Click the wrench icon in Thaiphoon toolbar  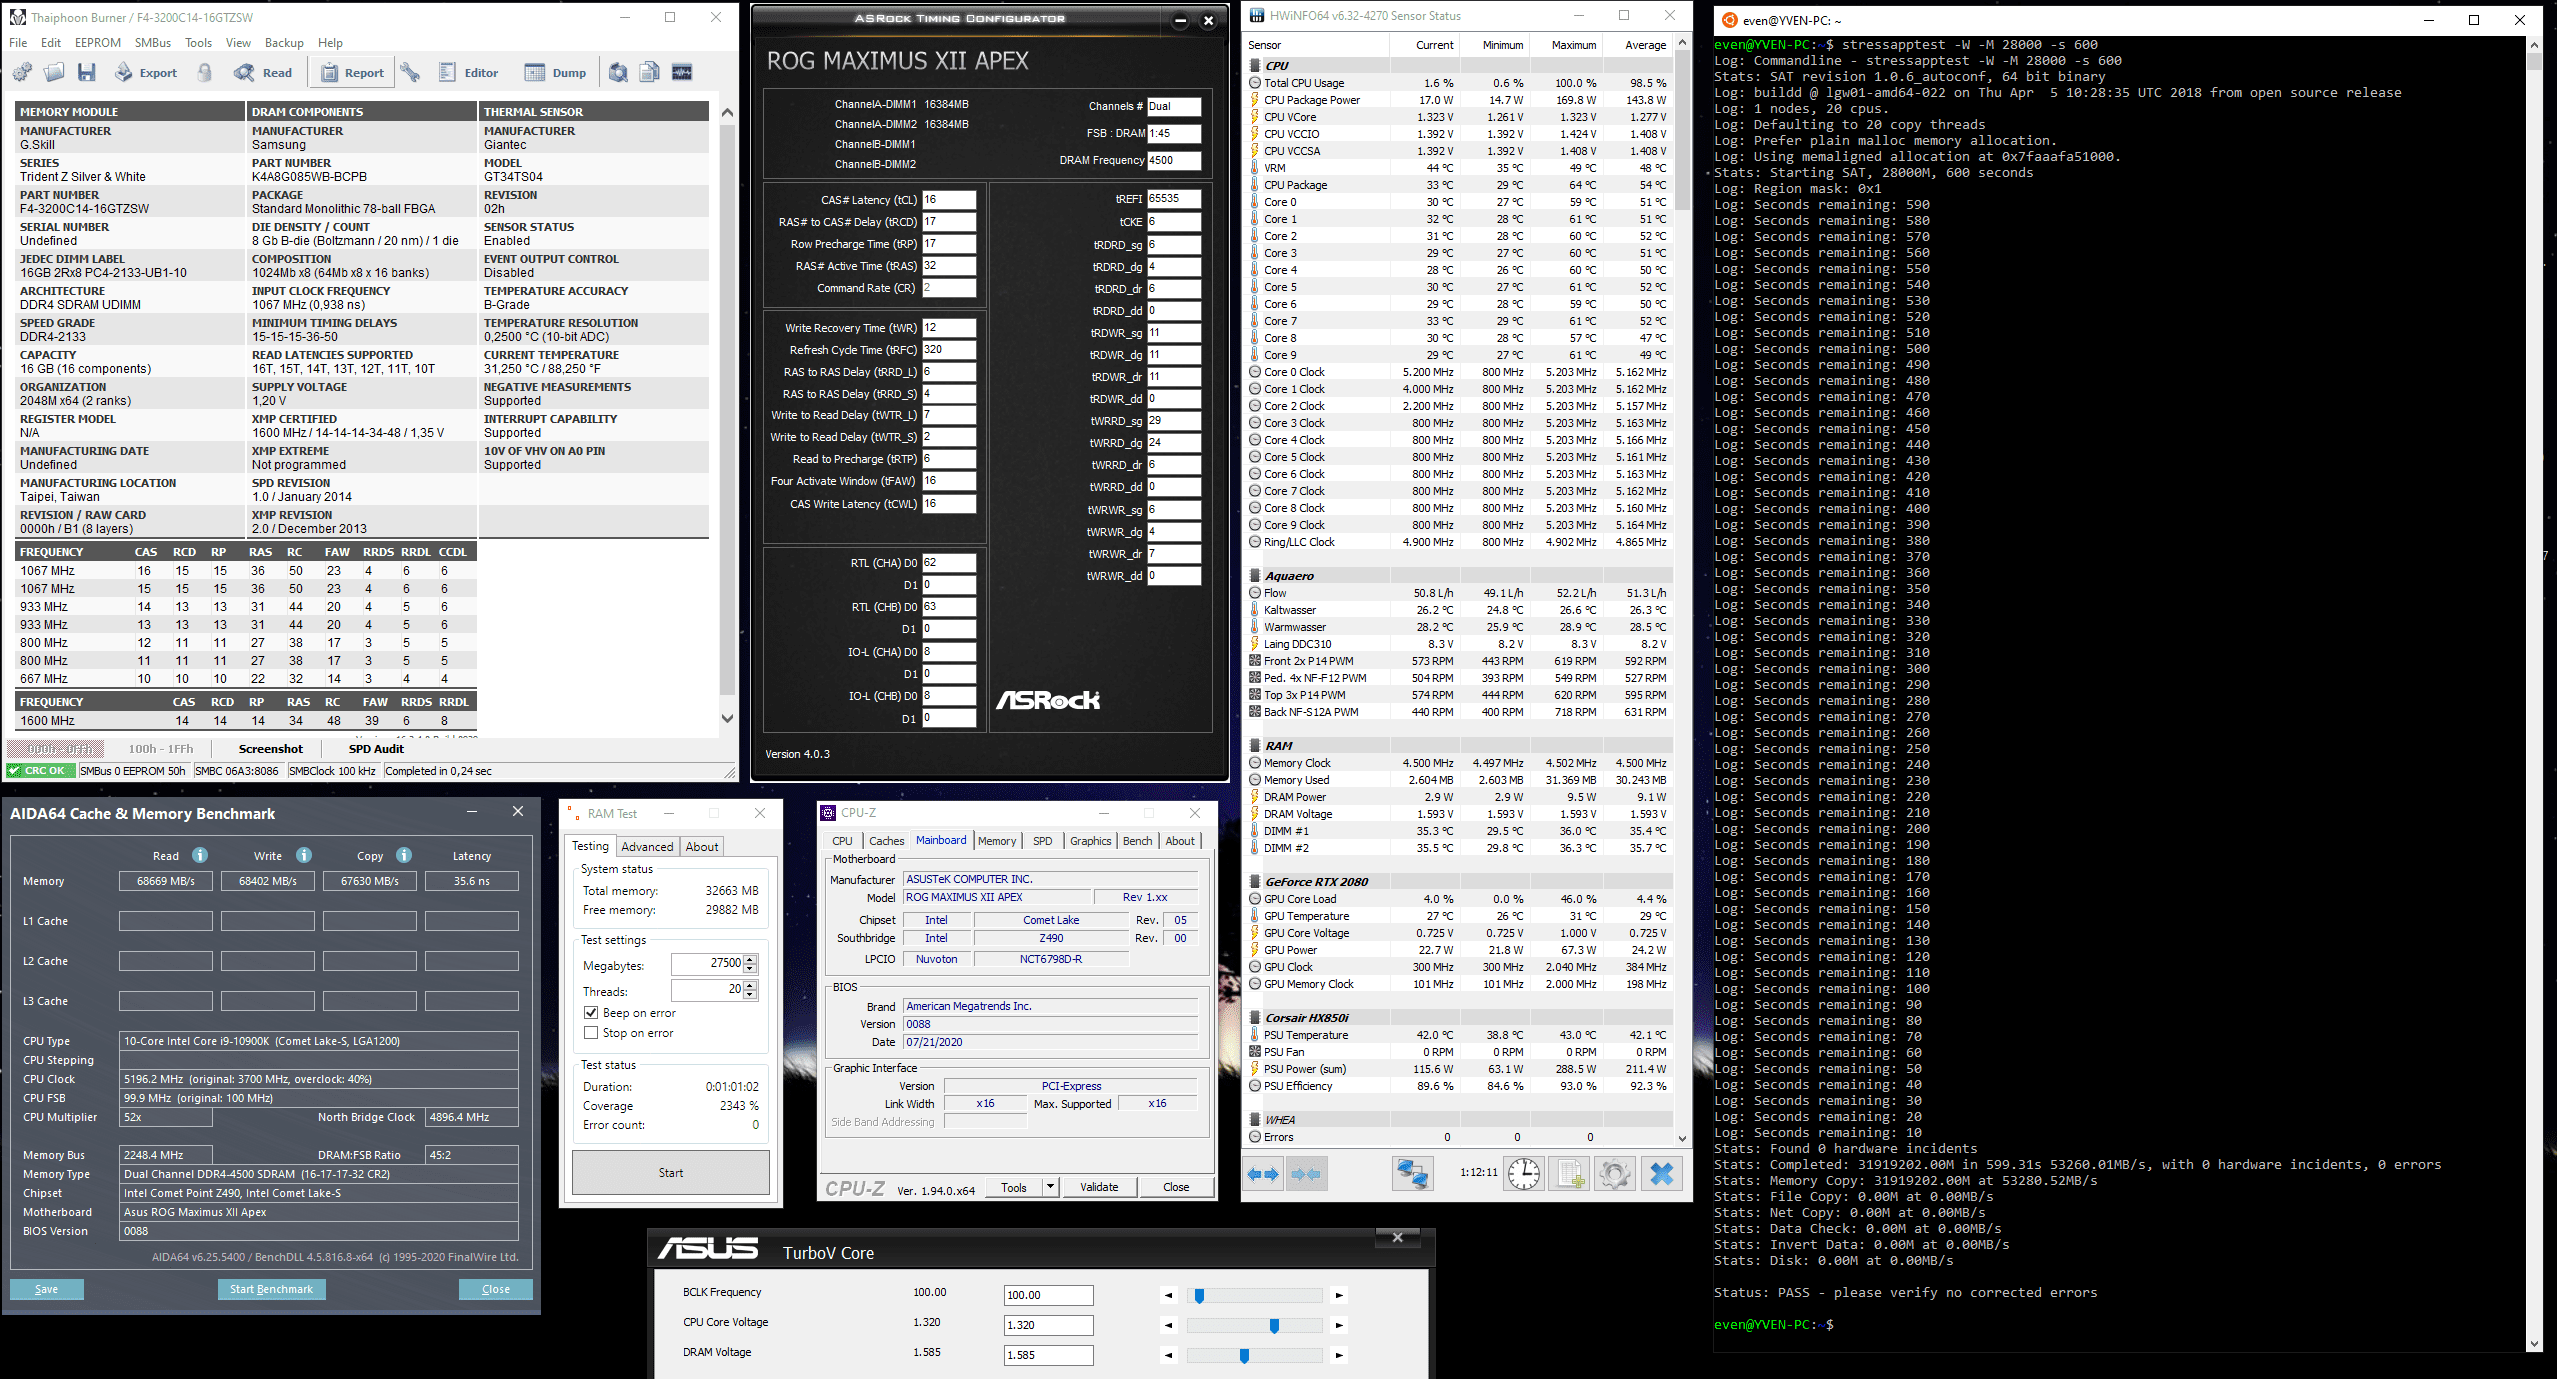(x=410, y=72)
